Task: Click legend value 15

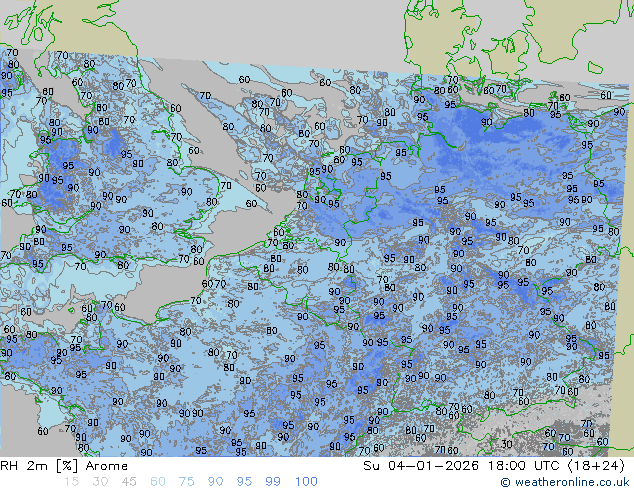Action: click(71, 482)
